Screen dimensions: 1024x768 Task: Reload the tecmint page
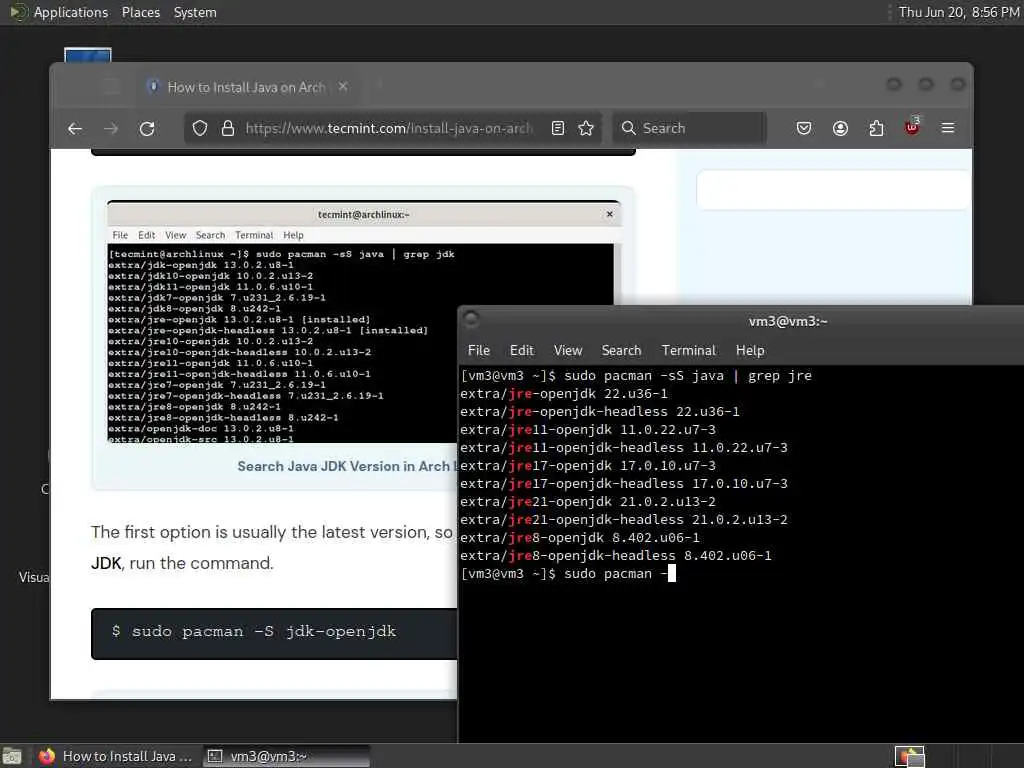click(147, 129)
